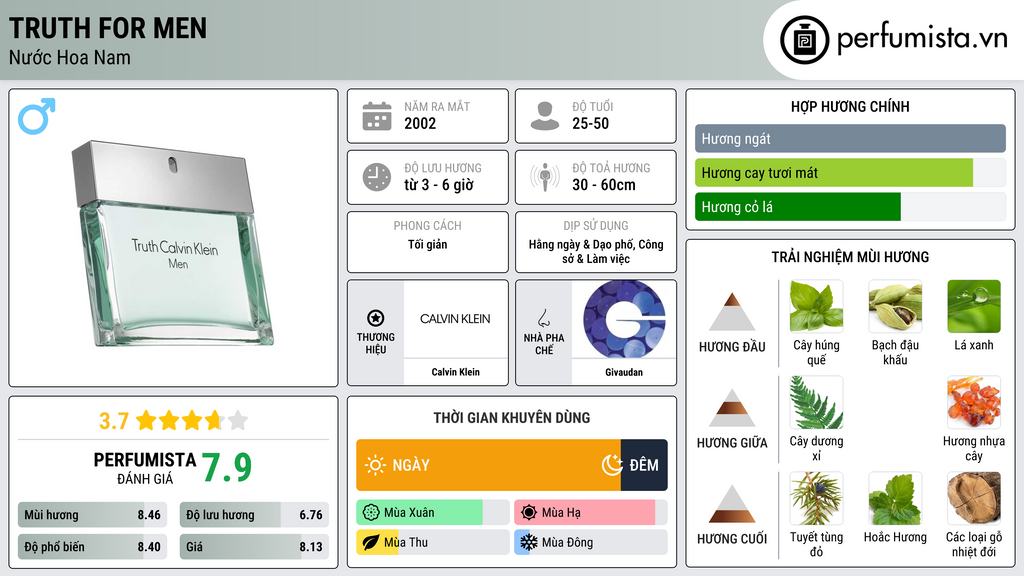Click the nose icon above Nhà pha chế
The width and height of the screenshot is (1024, 576).
click(543, 318)
